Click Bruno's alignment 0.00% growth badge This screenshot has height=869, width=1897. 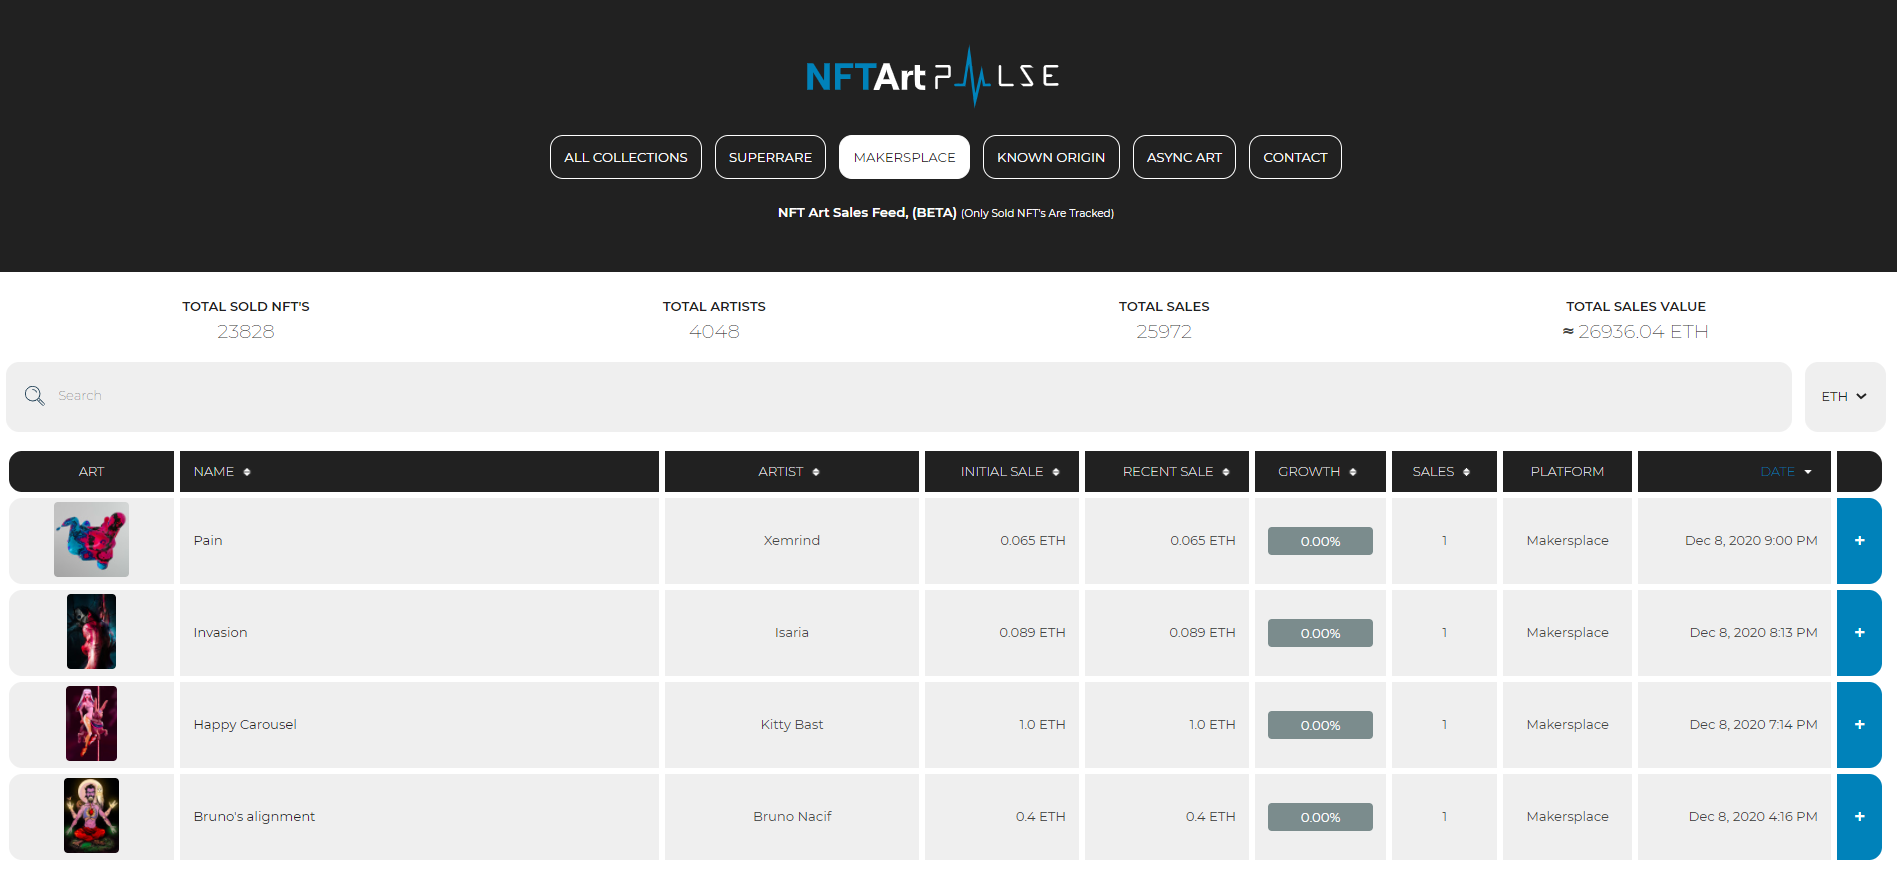pyautogui.click(x=1320, y=817)
